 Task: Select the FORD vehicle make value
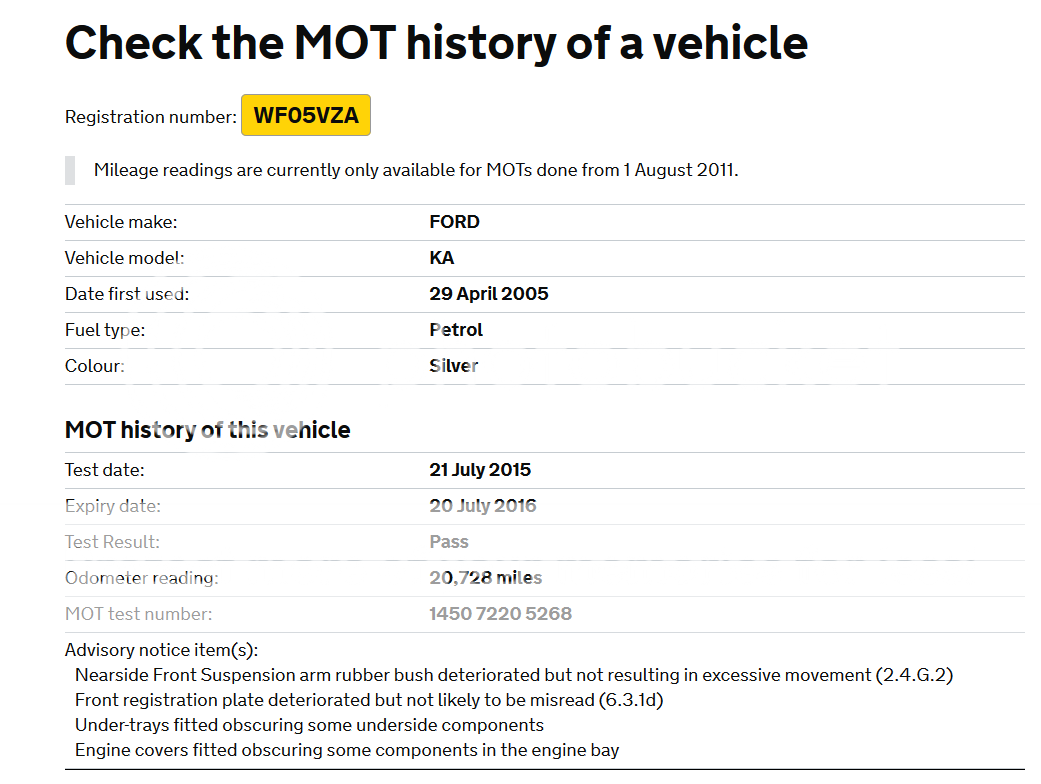pyautogui.click(x=454, y=222)
